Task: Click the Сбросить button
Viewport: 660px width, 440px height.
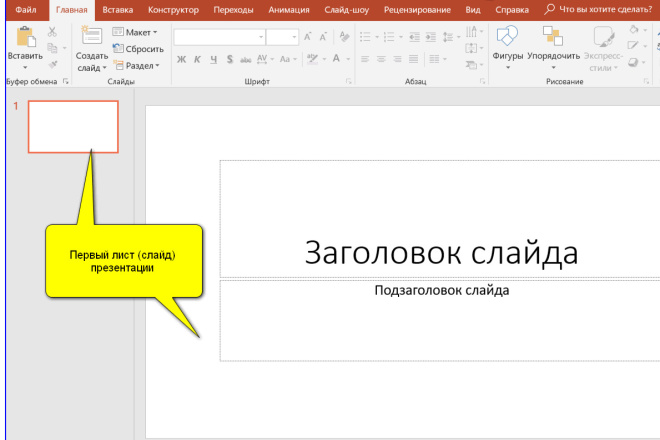Action: 138,49
